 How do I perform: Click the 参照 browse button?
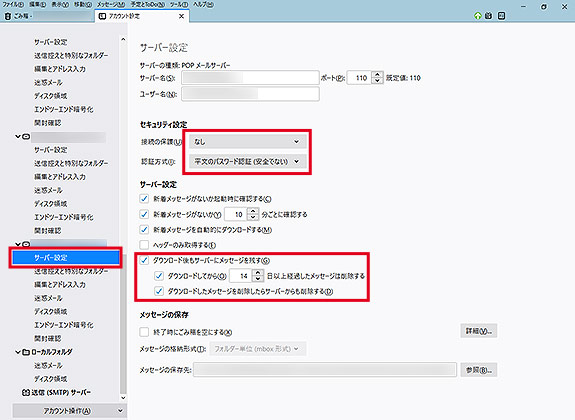coord(479,370)
